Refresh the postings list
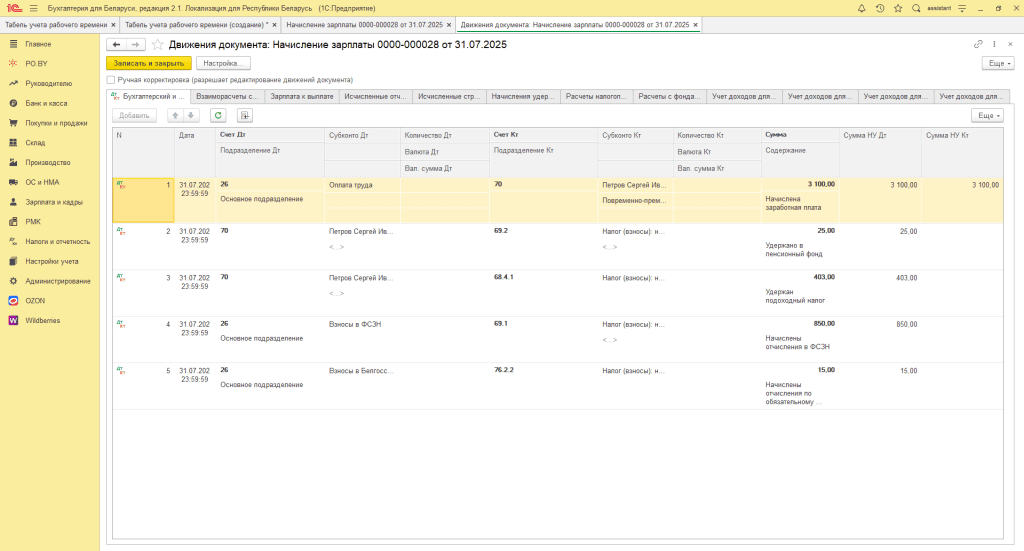 pyautogui.click(x=218, y=116)
